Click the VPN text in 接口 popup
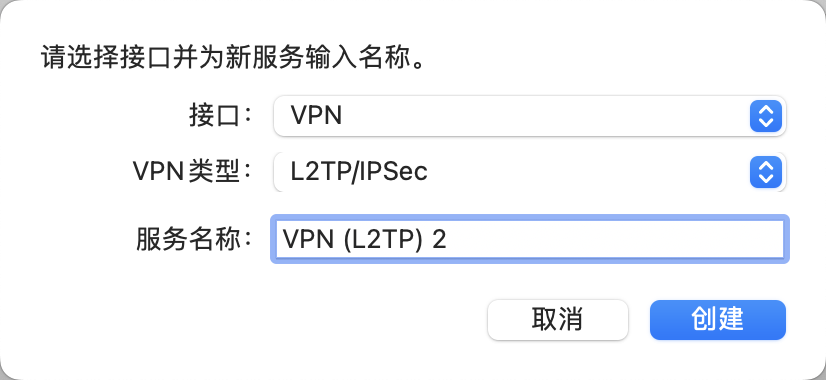This screenshot has height=380, width=826. [x=317, y=115]
